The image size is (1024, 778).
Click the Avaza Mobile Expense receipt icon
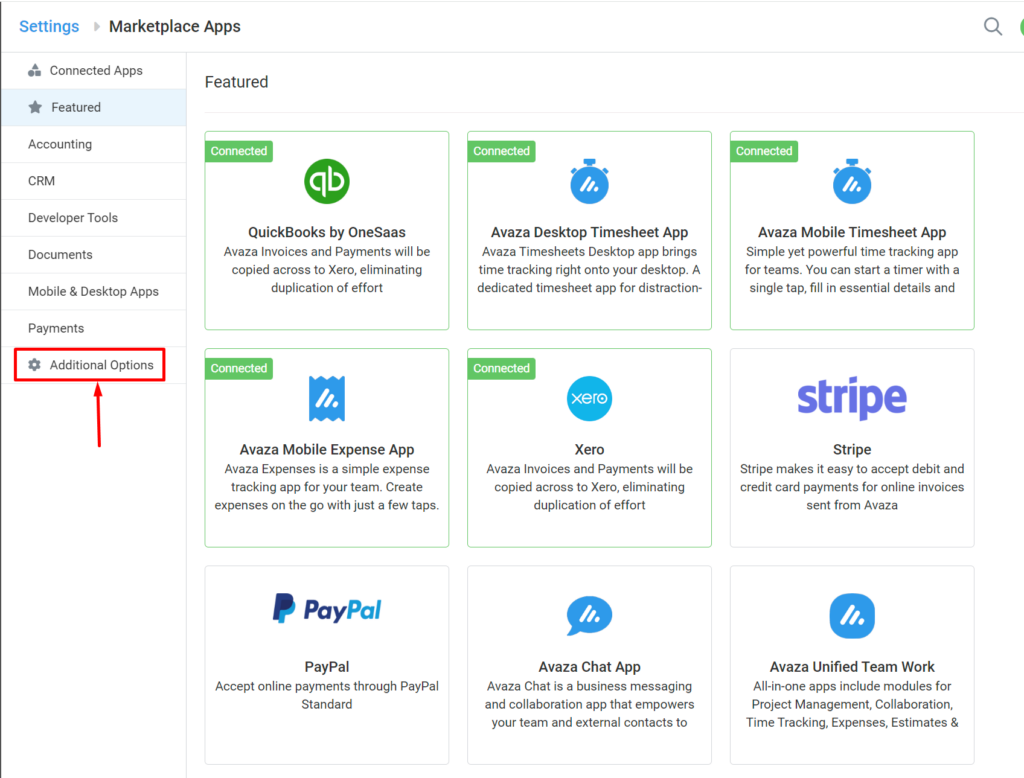[327, 398]
